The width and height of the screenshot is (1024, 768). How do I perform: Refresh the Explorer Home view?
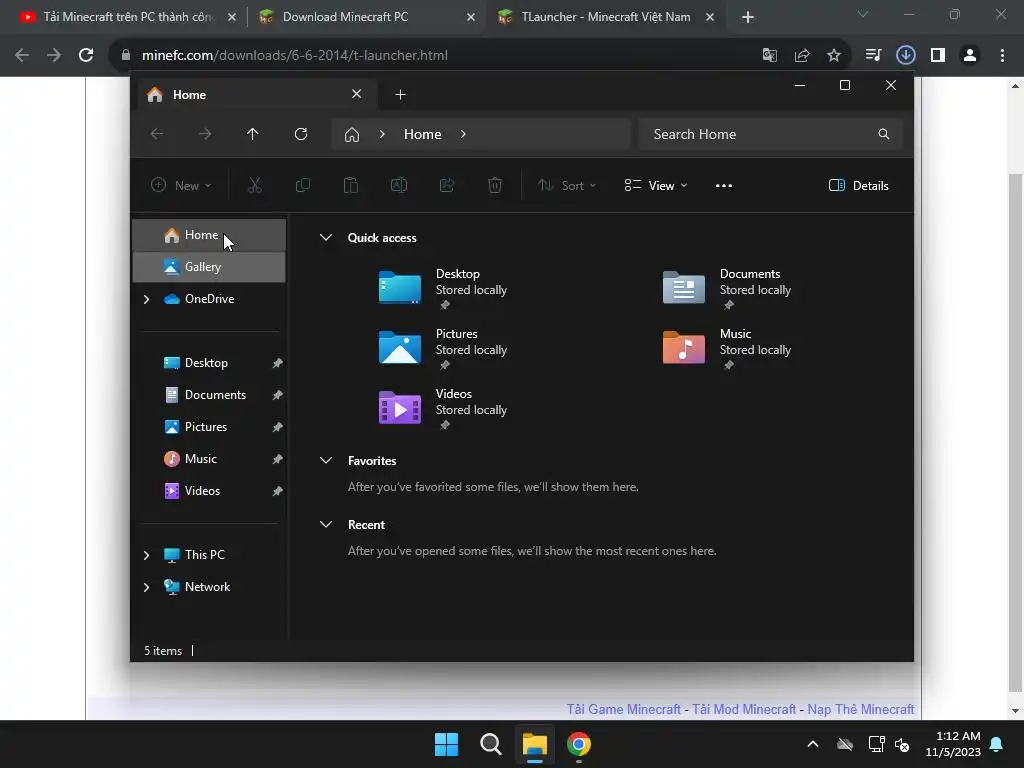point(301,134)
